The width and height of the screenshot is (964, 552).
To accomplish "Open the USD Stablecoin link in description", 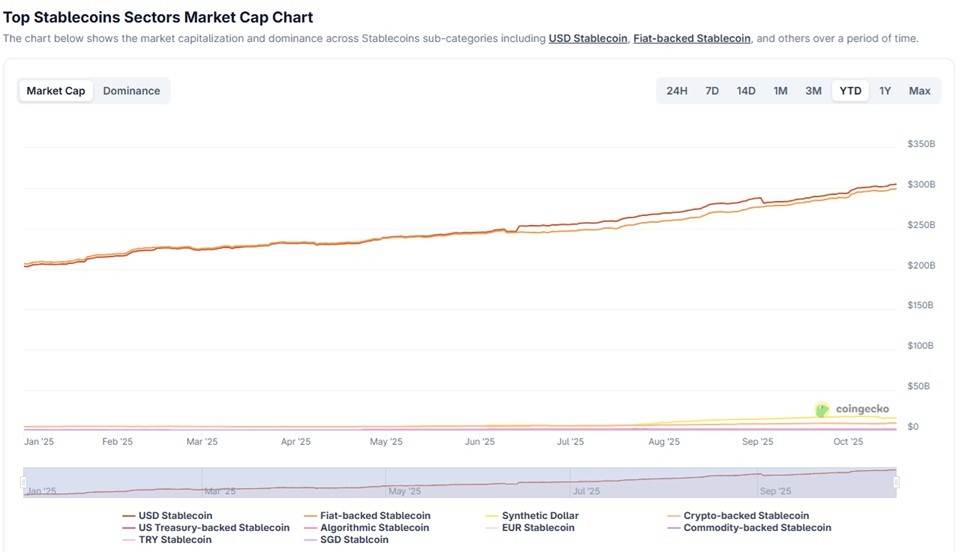I will 588,39.
